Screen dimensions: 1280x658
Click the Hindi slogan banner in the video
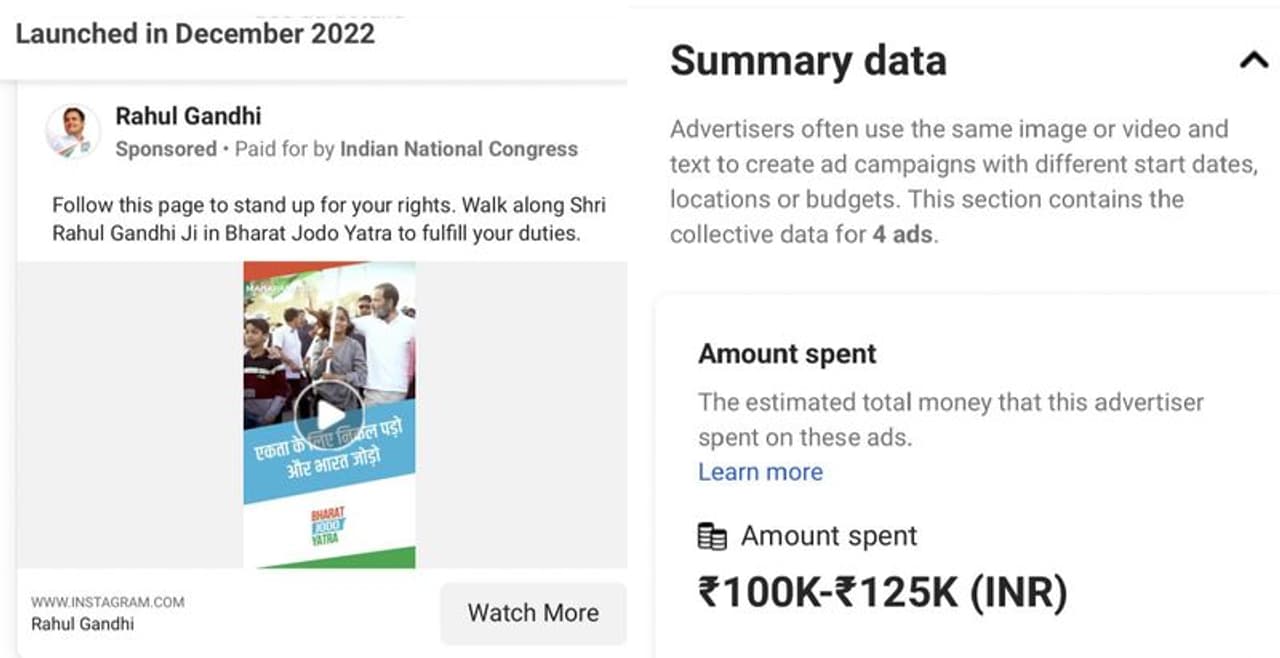click(x=332, y=455)
